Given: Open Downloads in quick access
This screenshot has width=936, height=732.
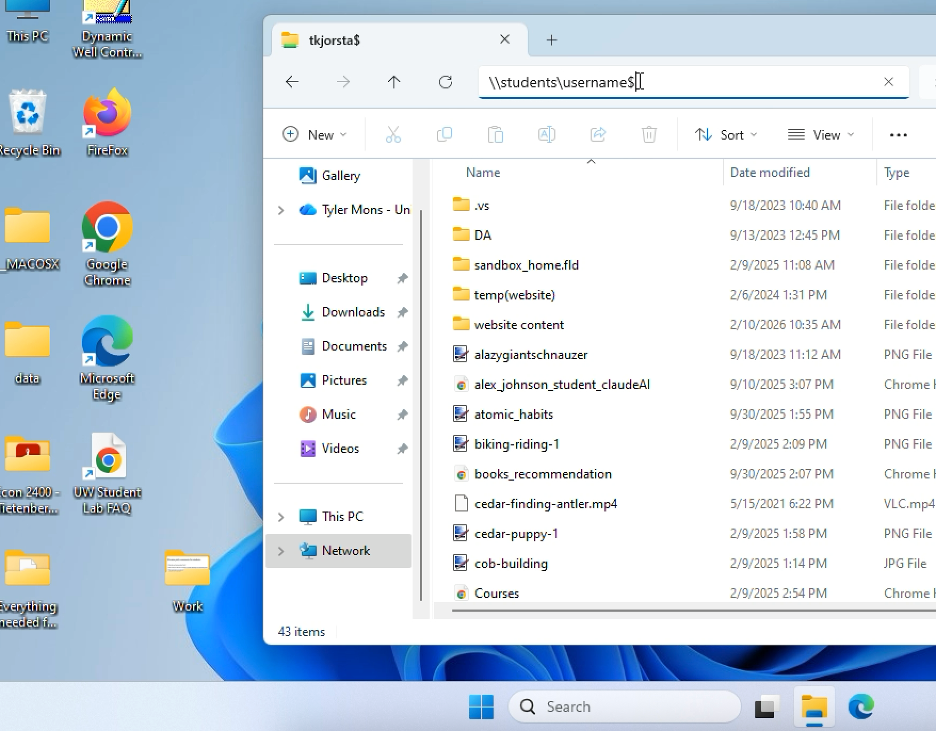Looking at the screenshot, I should pos(353,312).
